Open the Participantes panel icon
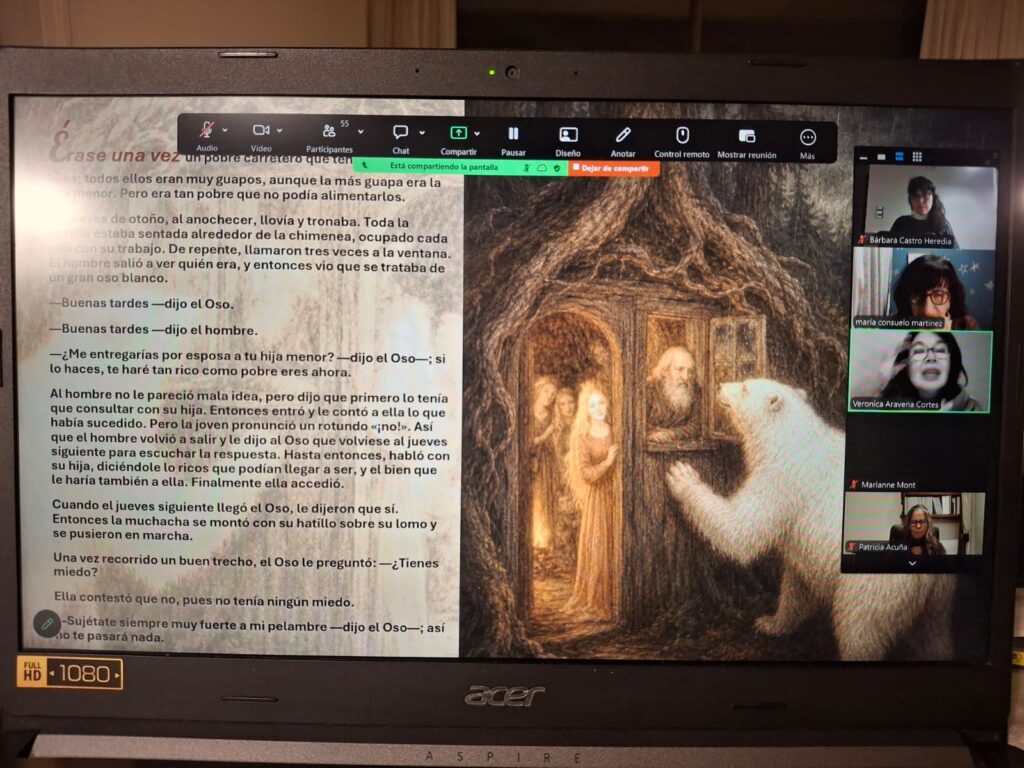Screen dimensions: 1024x768 tap(329, 131)
